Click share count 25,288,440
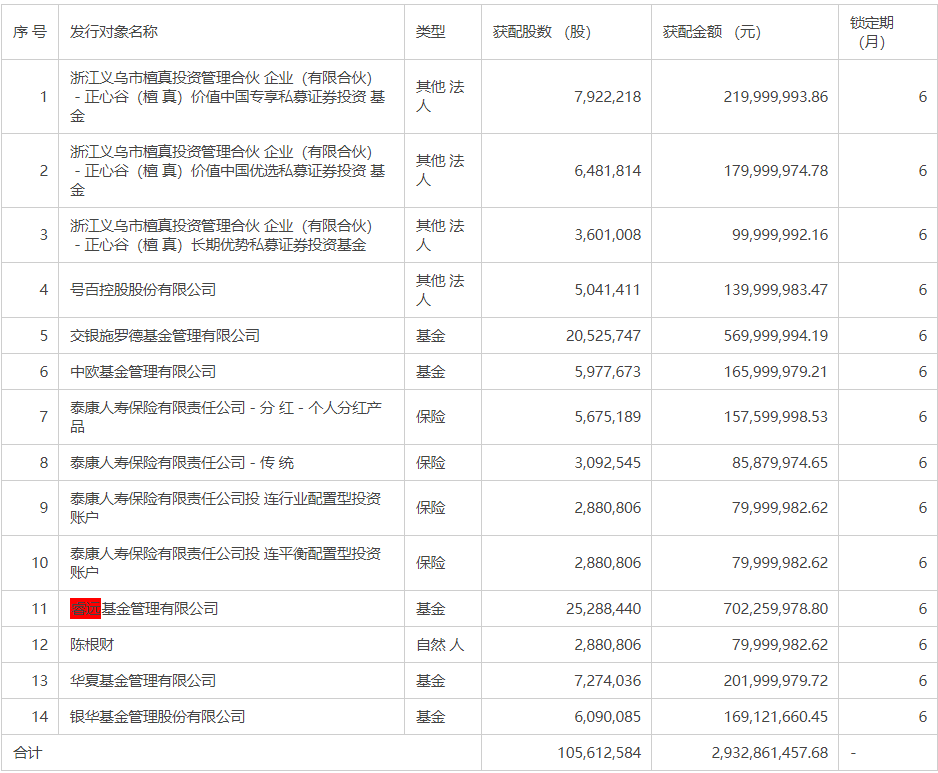 pyautogui.click(x=604, y=609)
